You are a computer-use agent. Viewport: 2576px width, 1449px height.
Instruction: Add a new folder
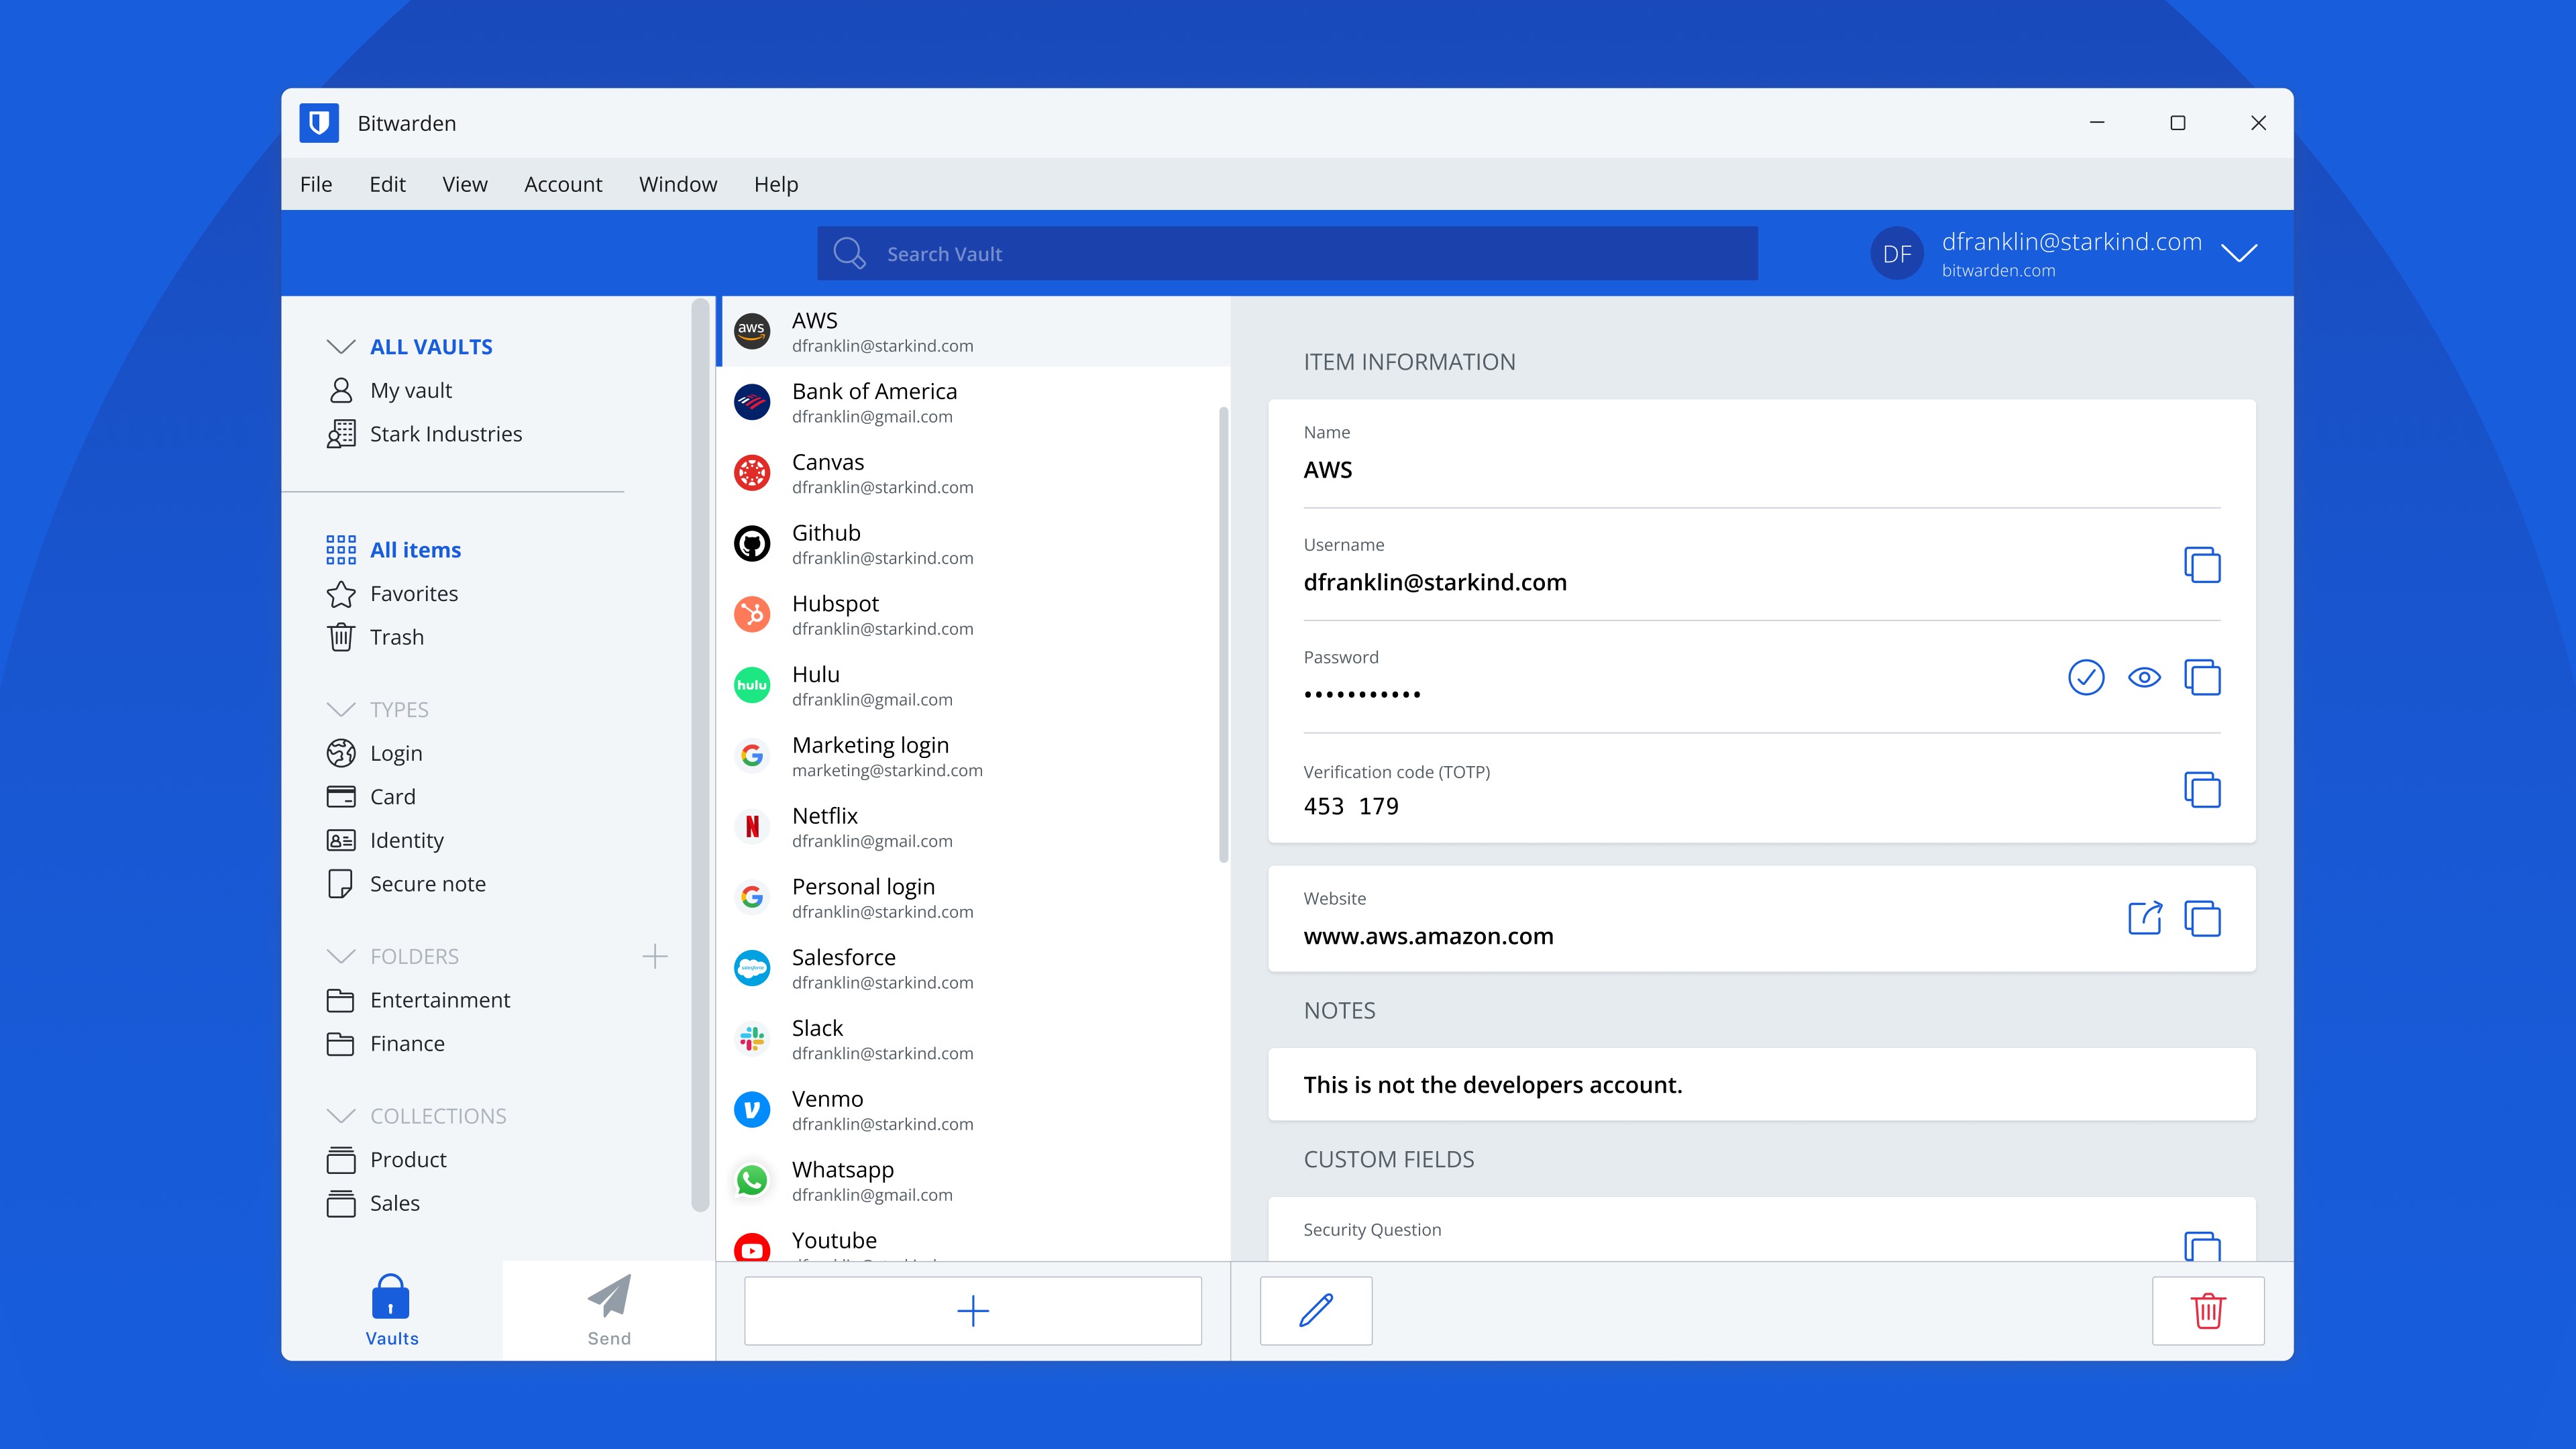click(655, 956)
